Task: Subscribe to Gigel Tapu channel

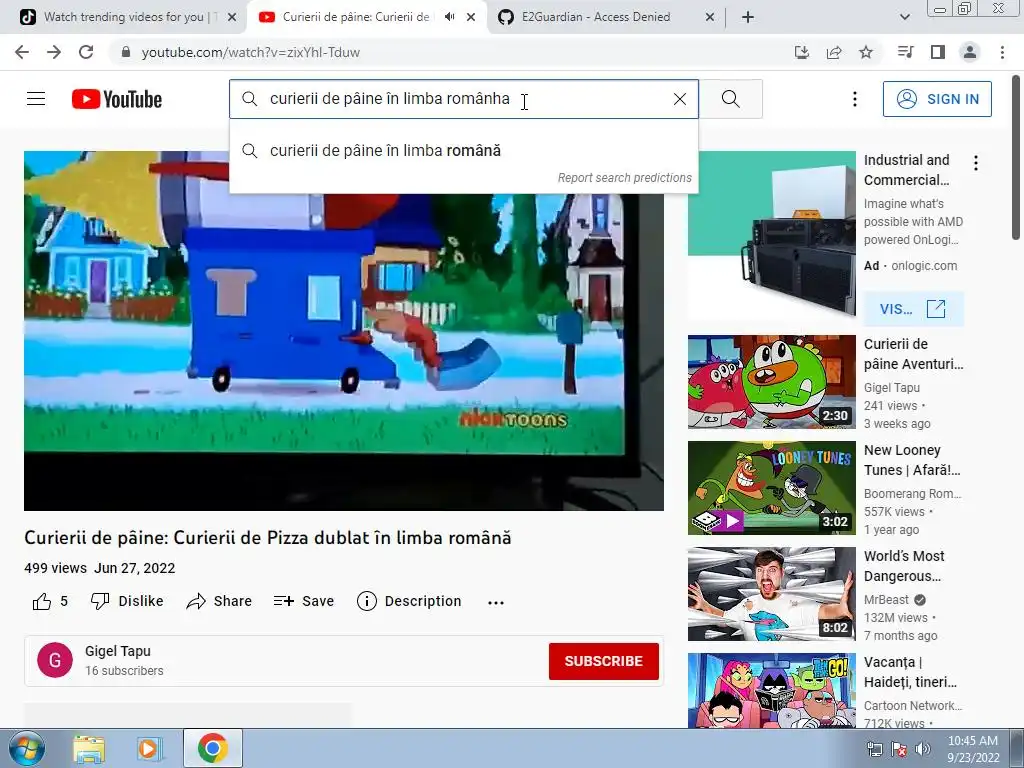Action: coord(603,661)
